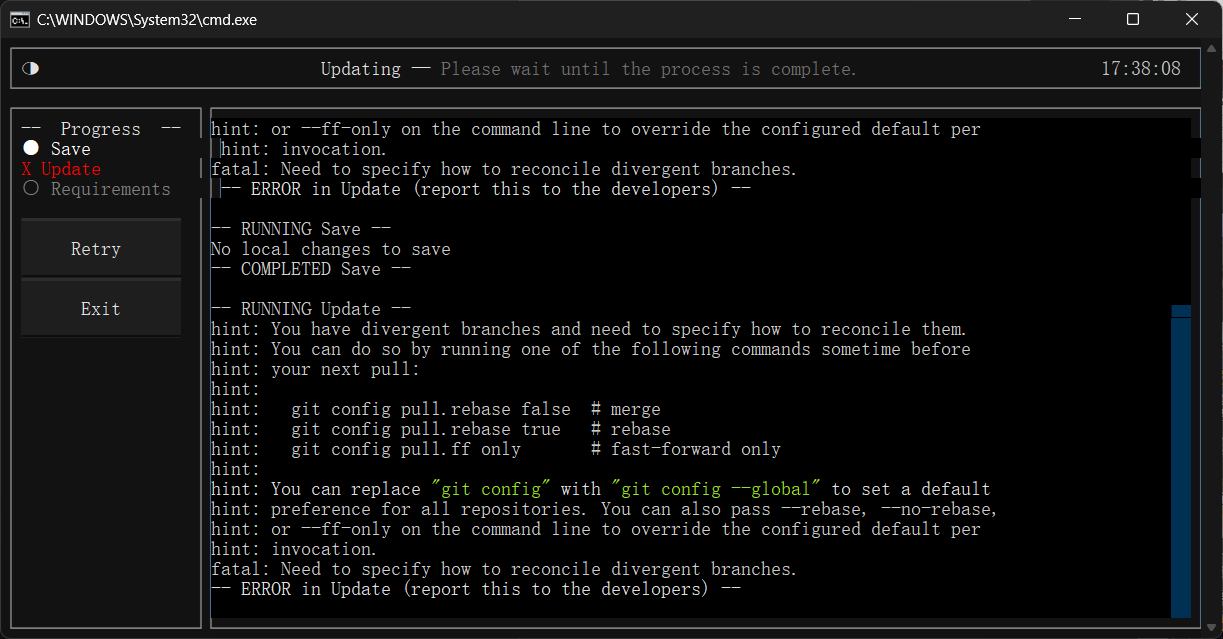
Task: Click the 17:38:08 clock in the header
Action: (1140, 69)
